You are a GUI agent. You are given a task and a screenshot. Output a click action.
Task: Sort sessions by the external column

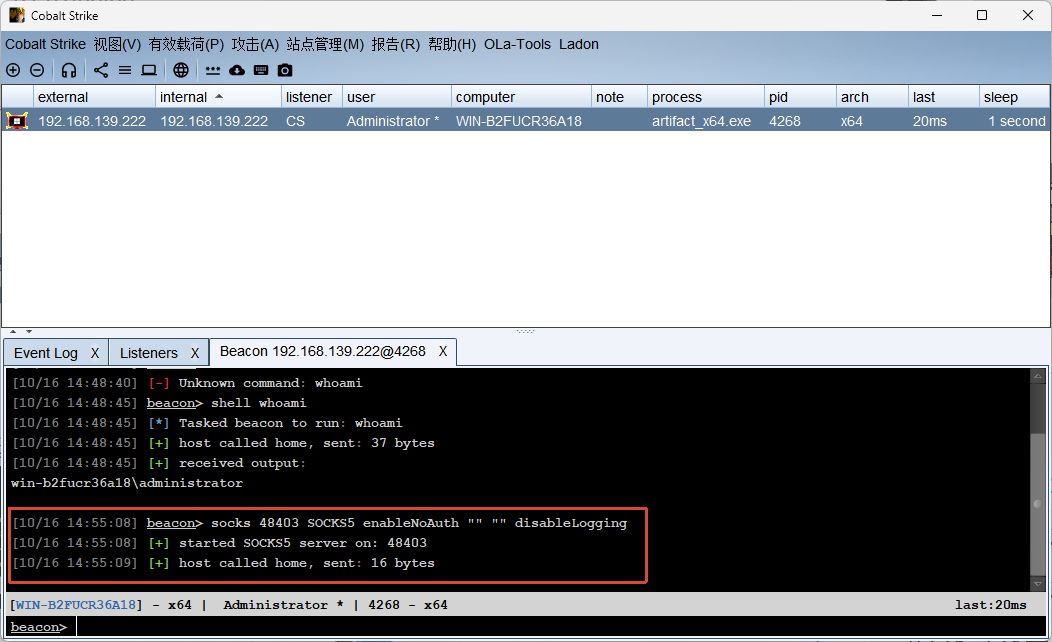(95, 97)
